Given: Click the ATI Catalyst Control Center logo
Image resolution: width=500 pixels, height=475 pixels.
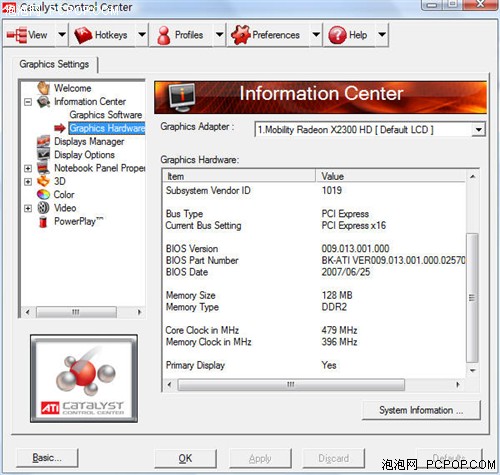Looking at the screenshot, I should pos(84,379).
